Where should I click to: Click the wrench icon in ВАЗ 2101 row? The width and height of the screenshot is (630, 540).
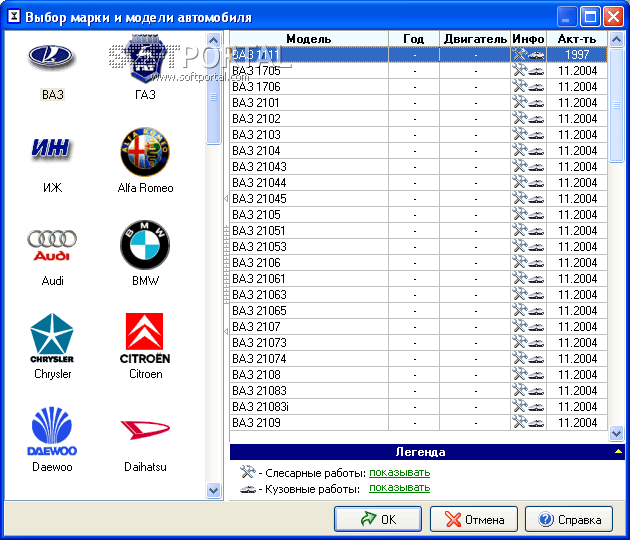(x=520, y=103)
